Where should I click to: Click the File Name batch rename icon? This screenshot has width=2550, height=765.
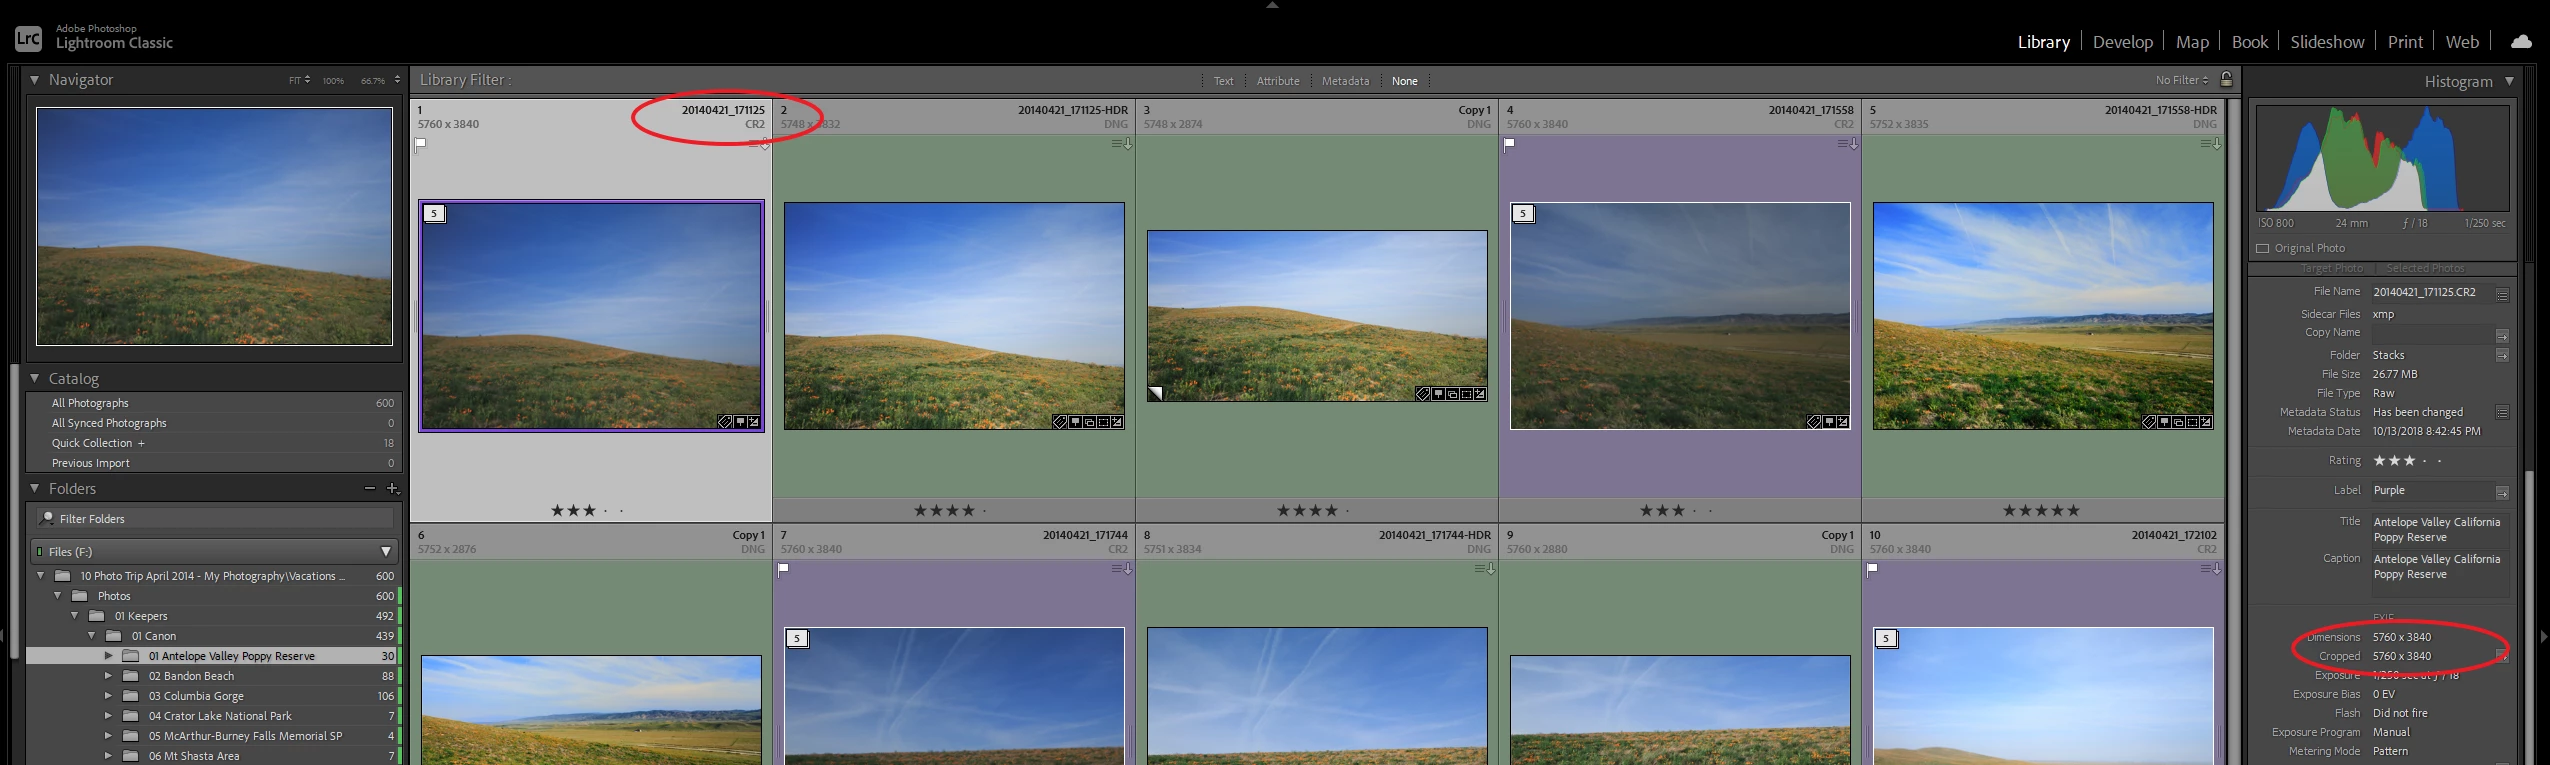click(x=2502, y=294)
